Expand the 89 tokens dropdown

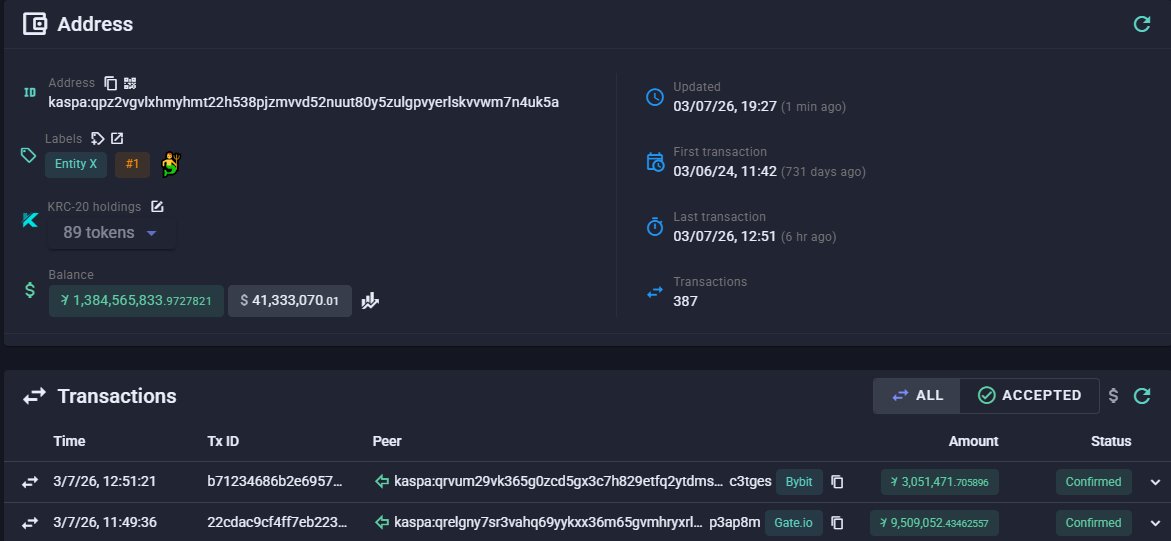pyautogui.click(x=111, y=232)
